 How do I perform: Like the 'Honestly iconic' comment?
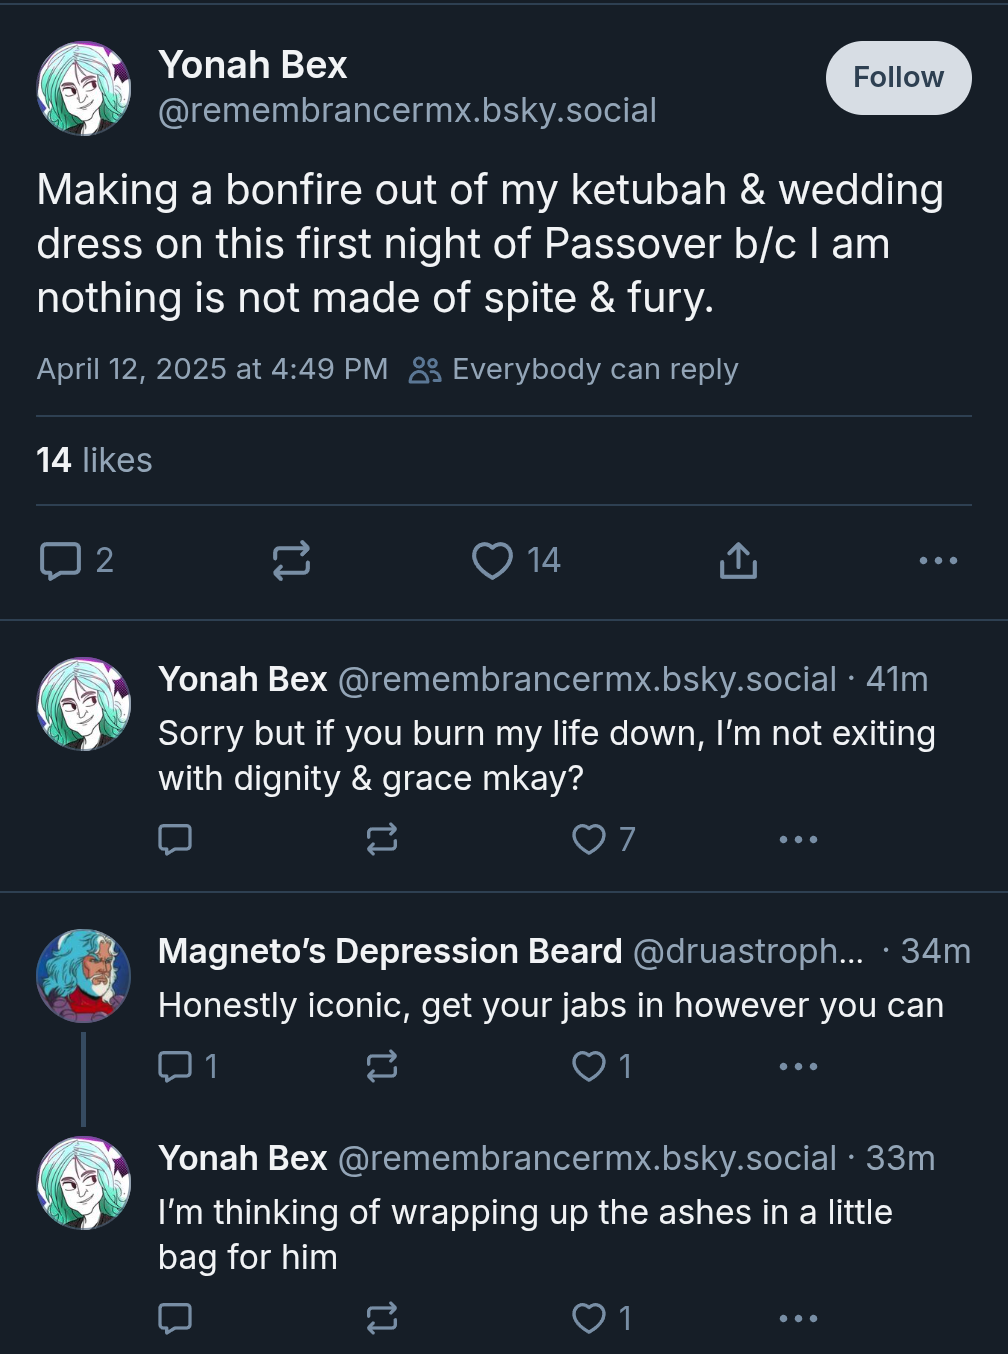click(x=601, y=1066)
